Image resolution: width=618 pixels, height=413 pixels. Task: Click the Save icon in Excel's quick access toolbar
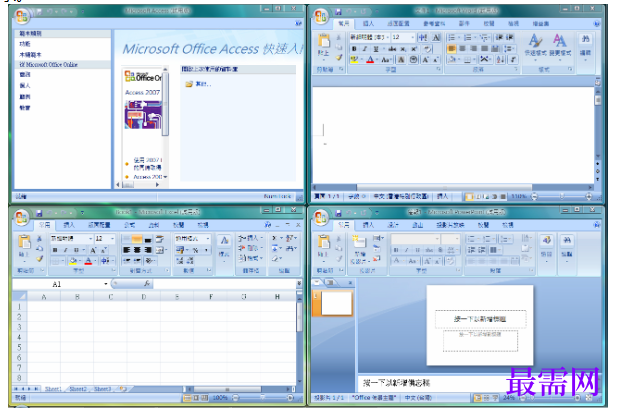[39, 213]
